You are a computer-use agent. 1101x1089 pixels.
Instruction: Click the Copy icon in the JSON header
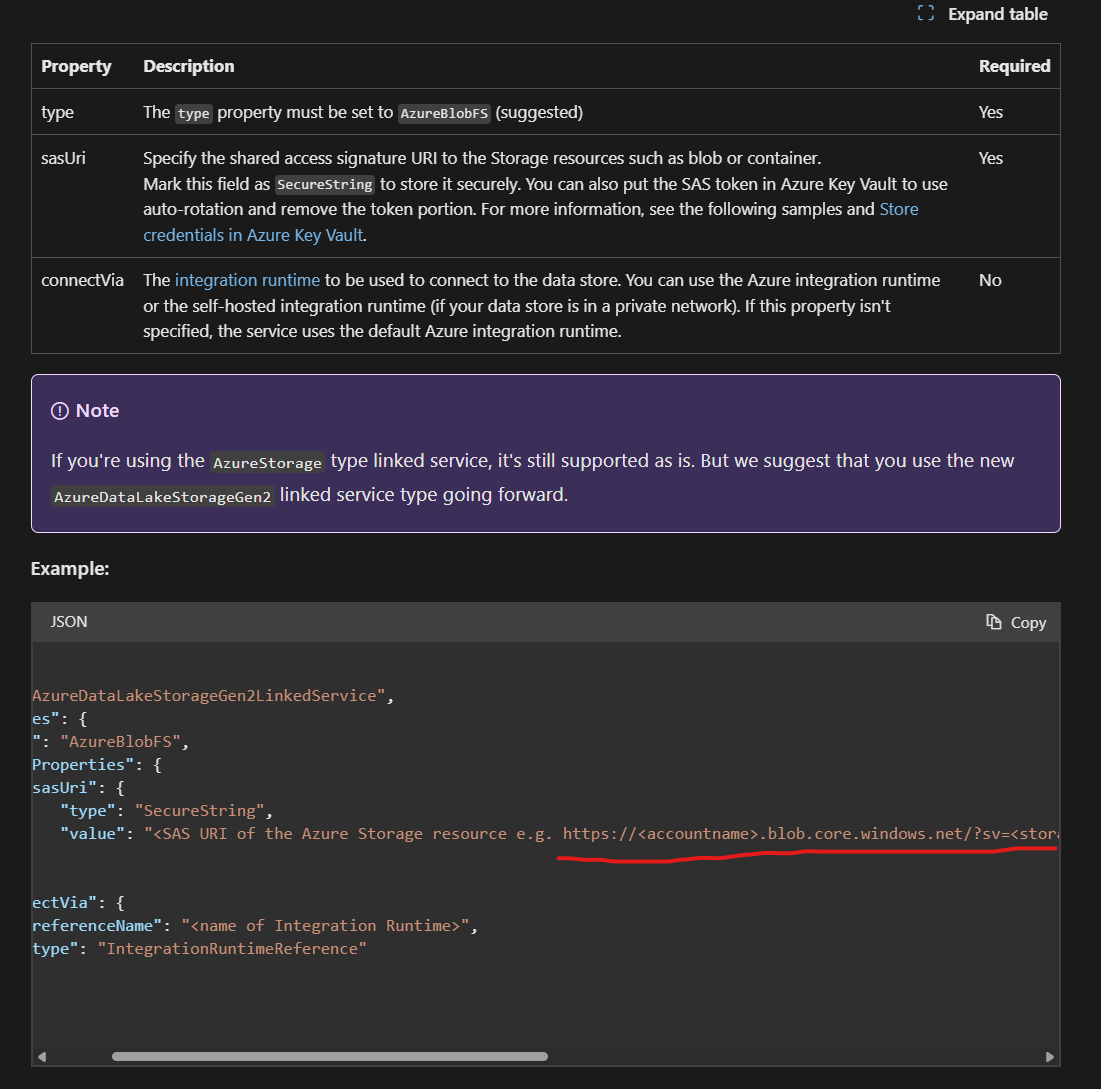994,622
